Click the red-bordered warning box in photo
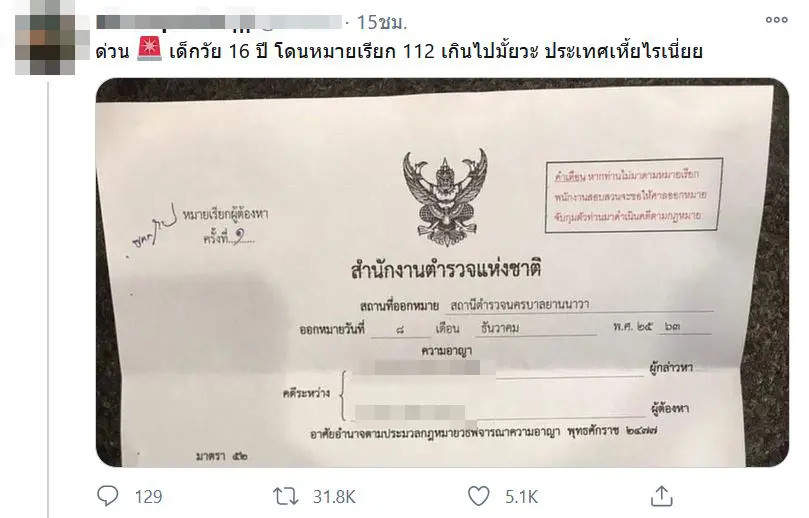This screenshot has height=518, width=809. click(634, 195)
